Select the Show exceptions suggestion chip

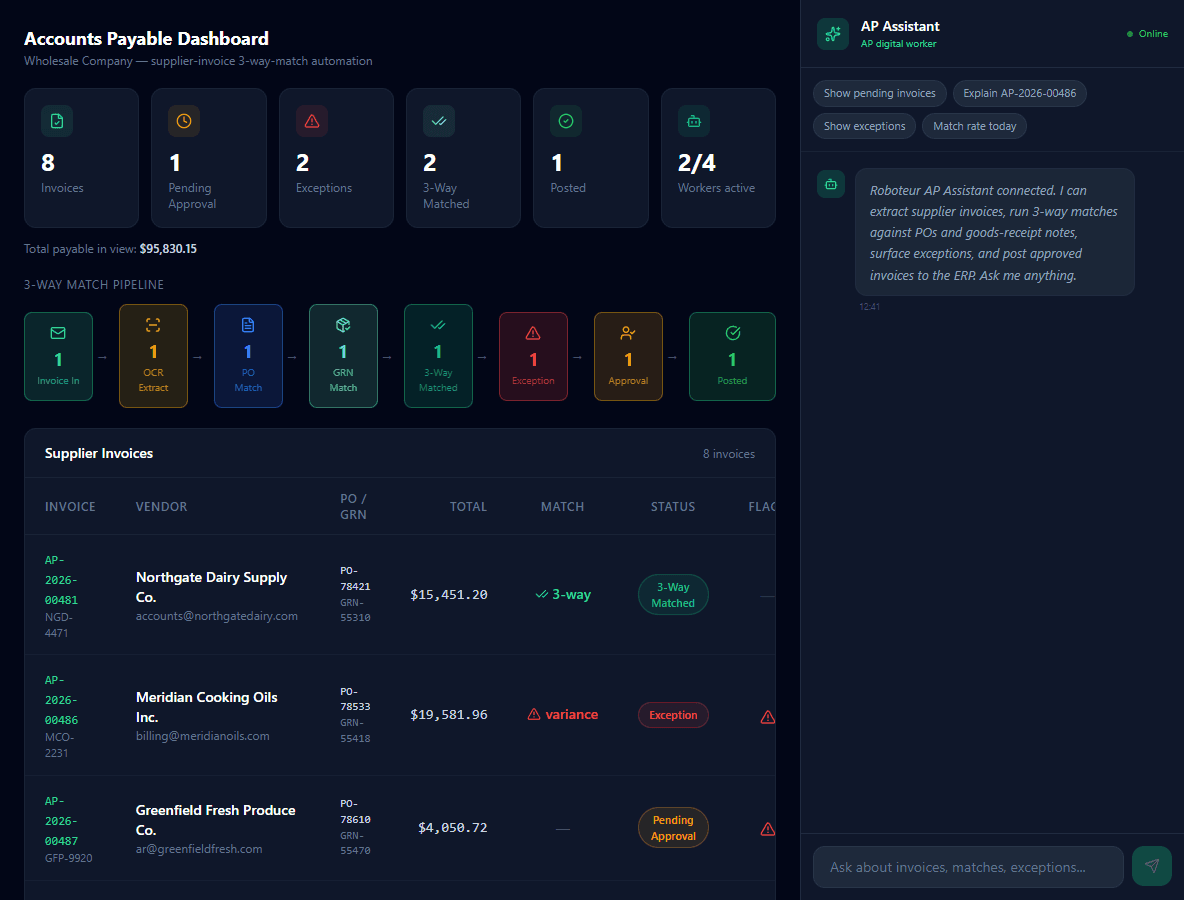coord(865,126)
